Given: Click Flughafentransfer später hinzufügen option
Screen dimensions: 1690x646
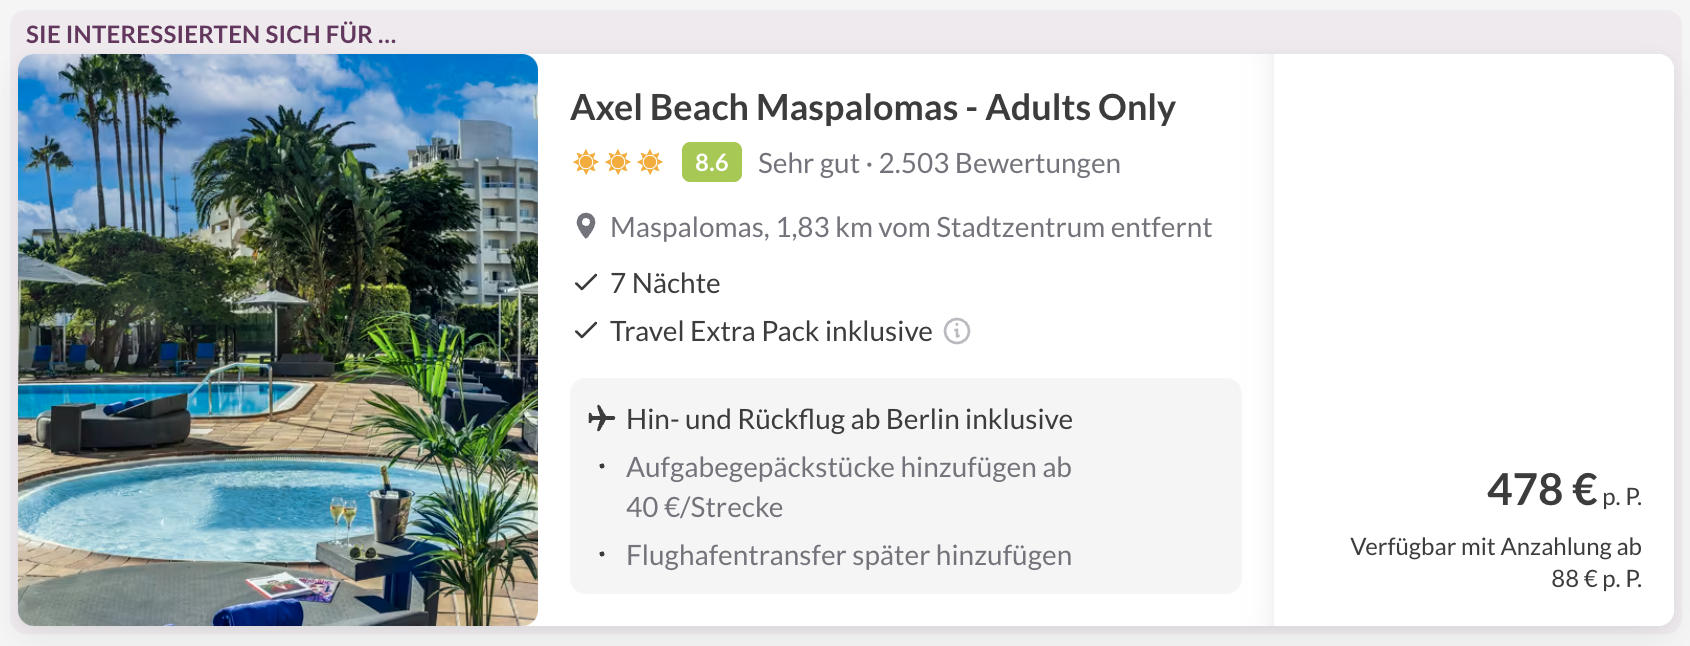Looking at the screenshot, I should click(x=848, y=555).
